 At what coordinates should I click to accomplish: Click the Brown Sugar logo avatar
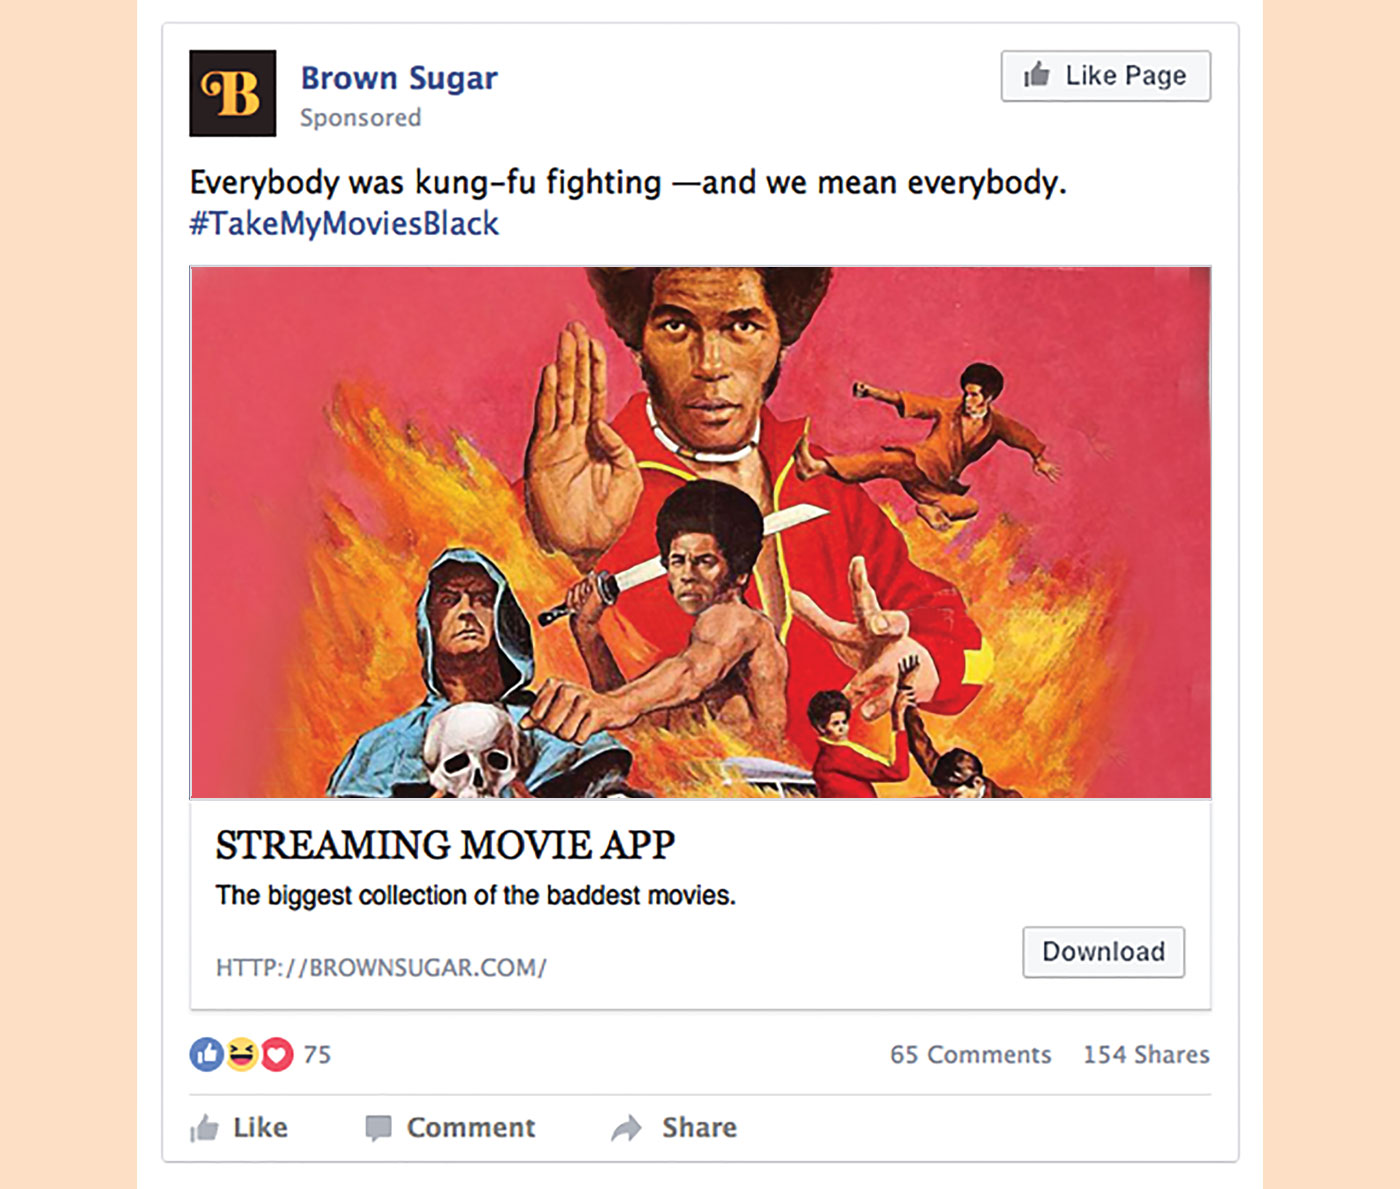[232, 93]
